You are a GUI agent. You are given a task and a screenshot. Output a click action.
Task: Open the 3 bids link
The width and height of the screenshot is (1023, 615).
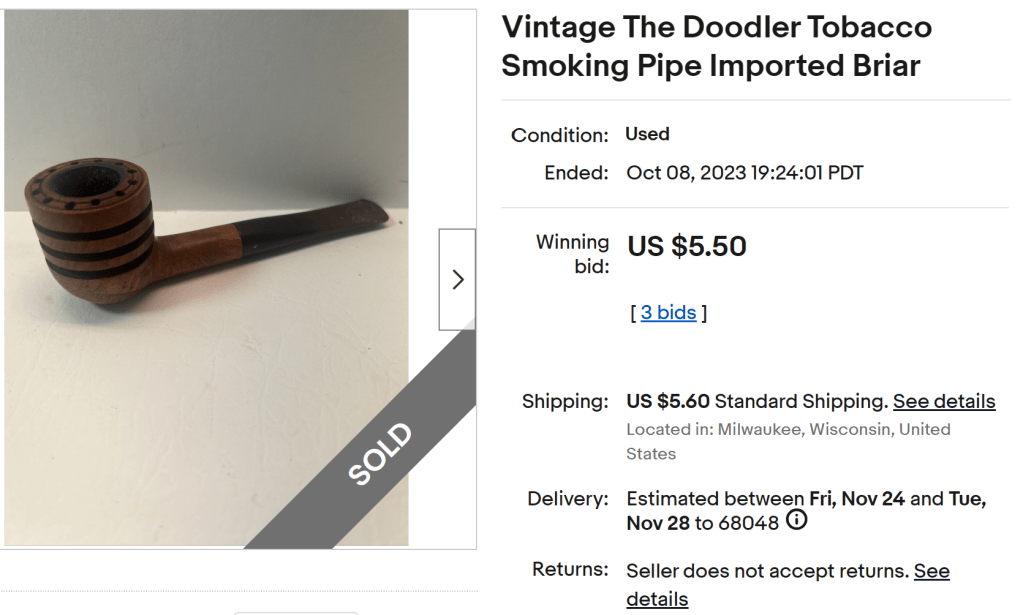(668, 313)
